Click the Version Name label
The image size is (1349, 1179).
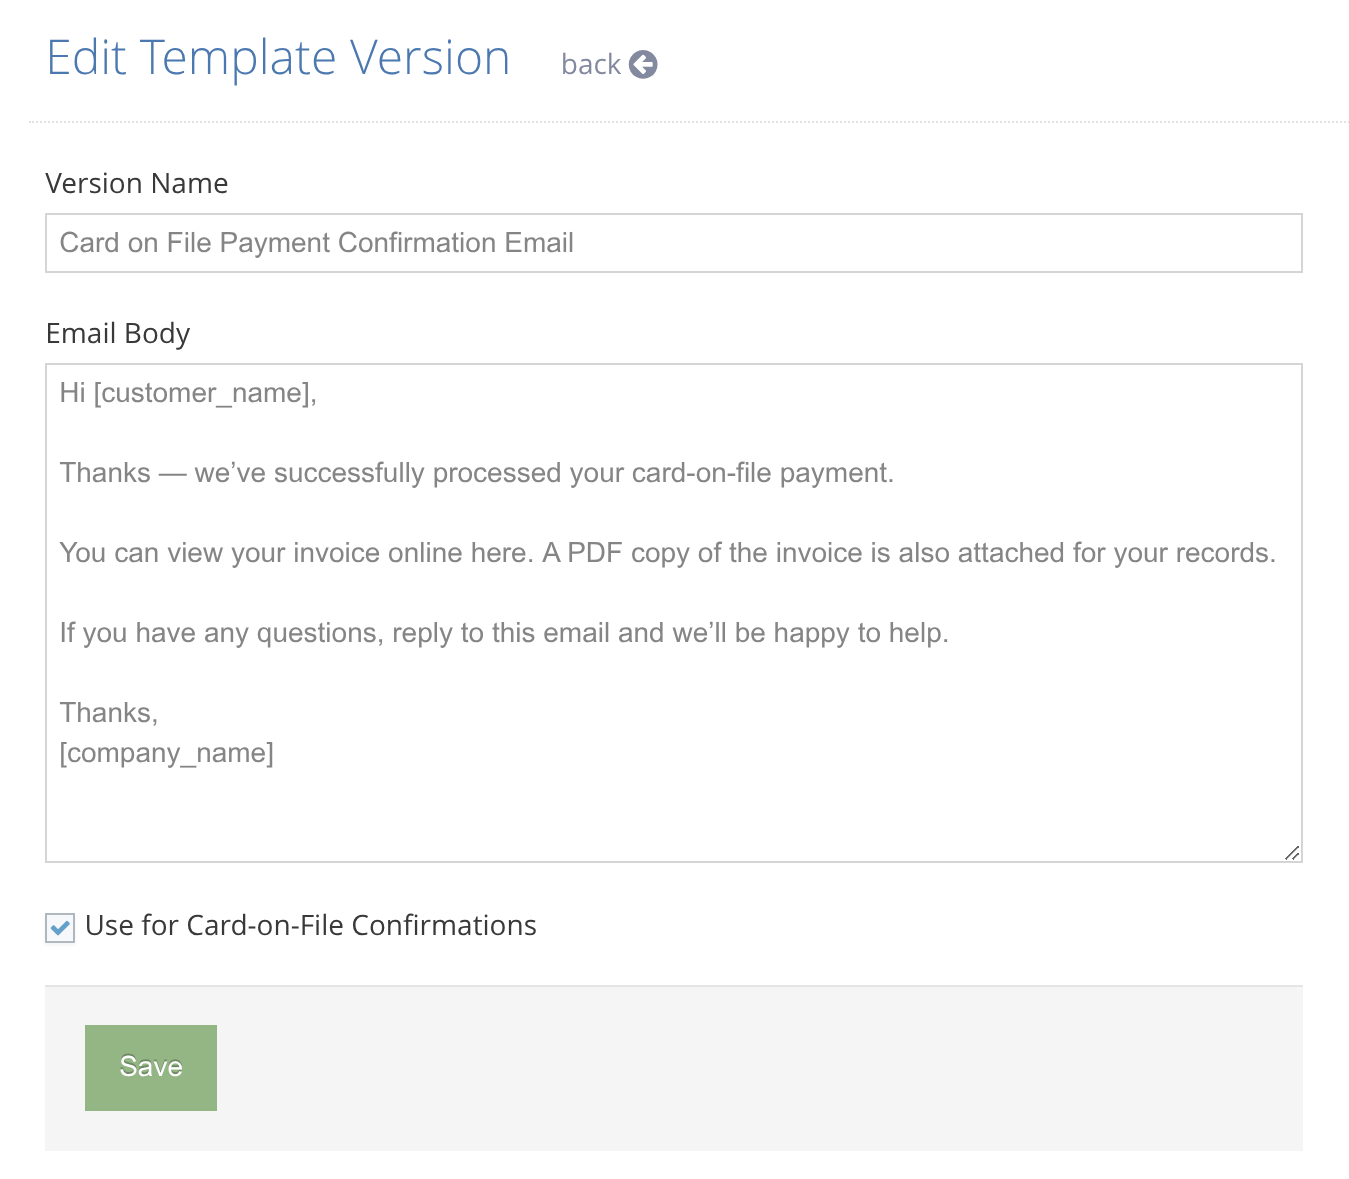(x=137, y=184)
